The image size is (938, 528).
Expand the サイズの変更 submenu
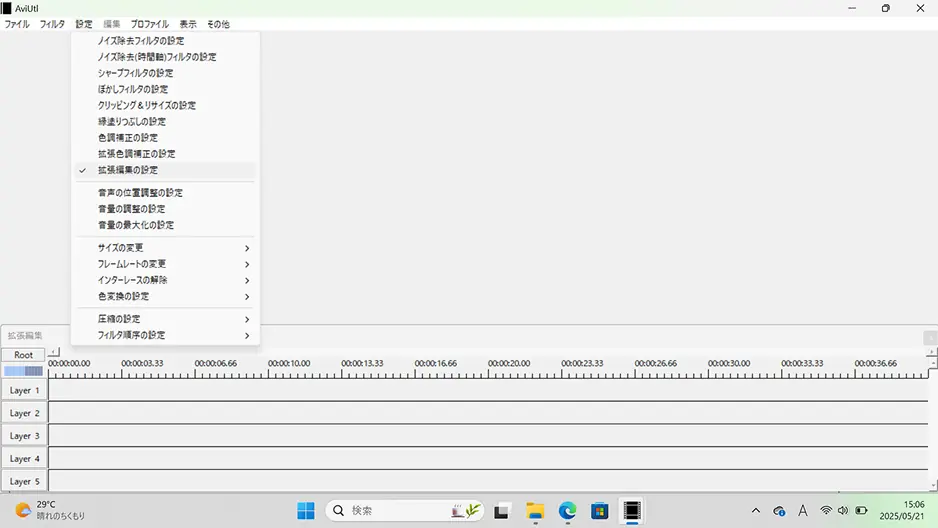(165, 248)
